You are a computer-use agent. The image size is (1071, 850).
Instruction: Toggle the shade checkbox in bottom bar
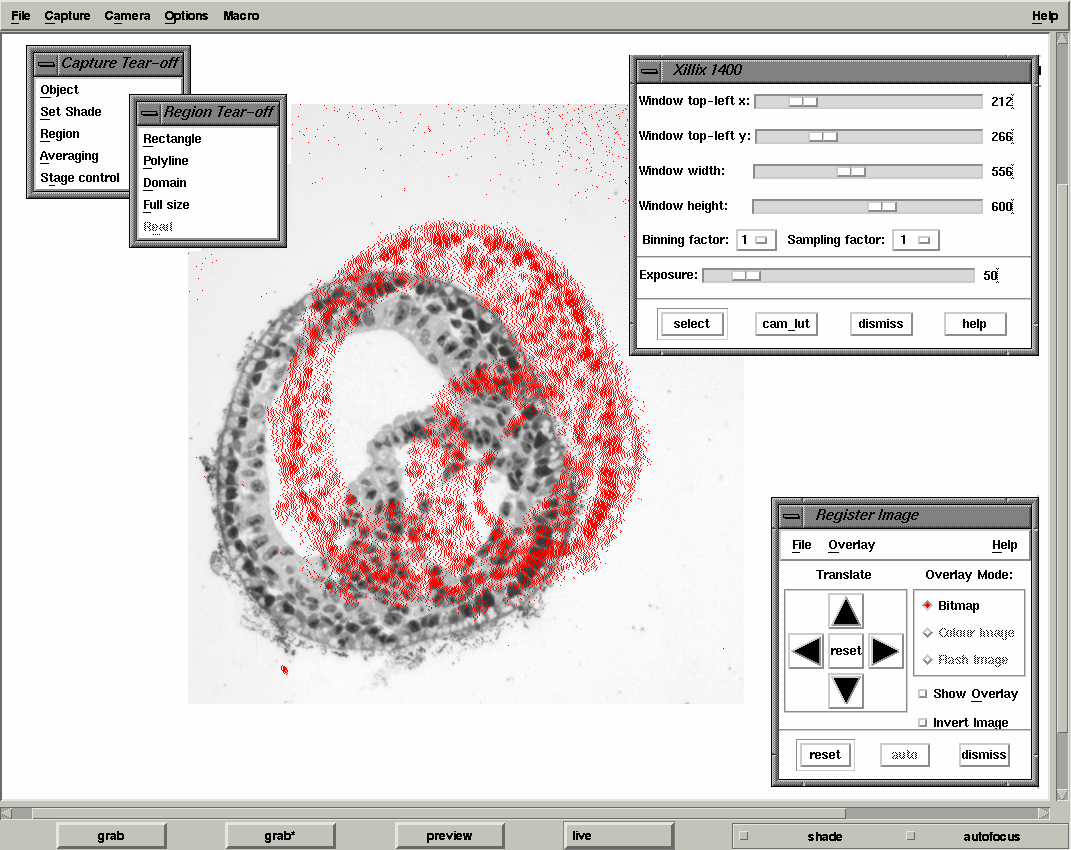[x=744, y=836]
